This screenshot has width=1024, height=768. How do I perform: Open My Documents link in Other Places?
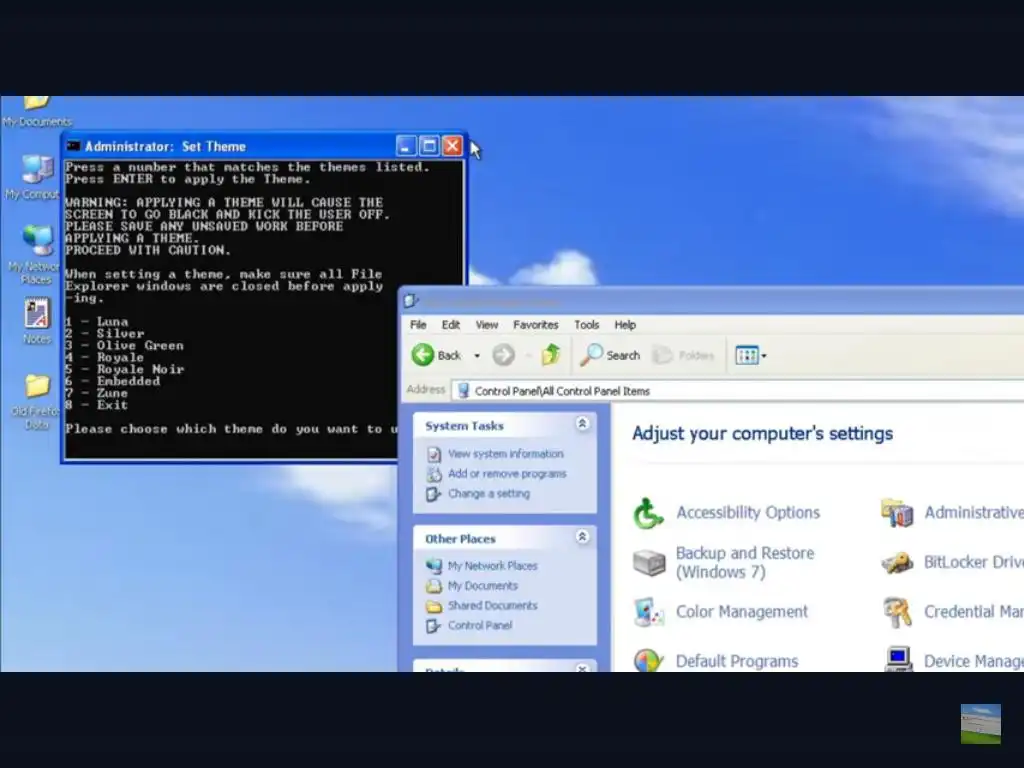click(x=483, y=586)
